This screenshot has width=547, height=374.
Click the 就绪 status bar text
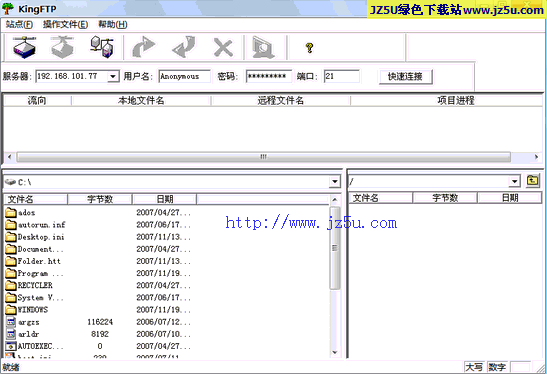click(x=11, y=367)
